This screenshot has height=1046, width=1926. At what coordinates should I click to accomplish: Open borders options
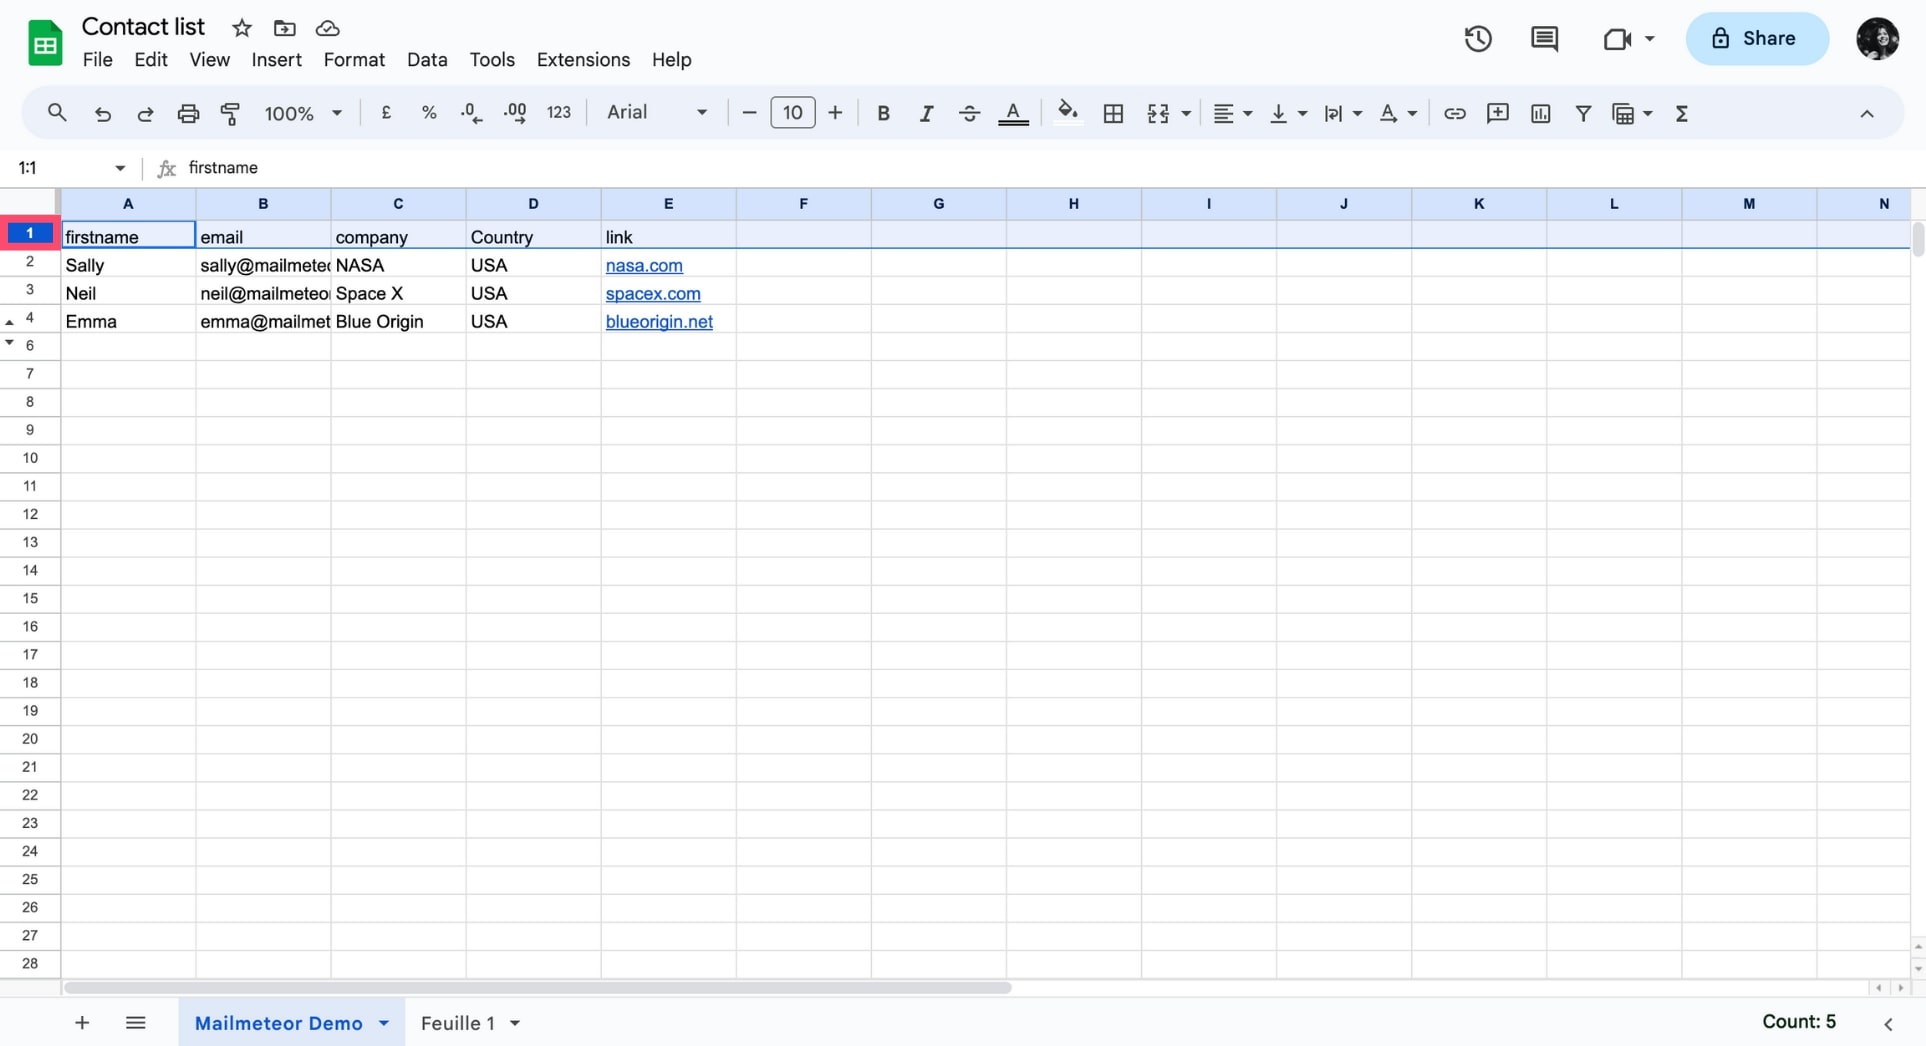click(1113, 114)
